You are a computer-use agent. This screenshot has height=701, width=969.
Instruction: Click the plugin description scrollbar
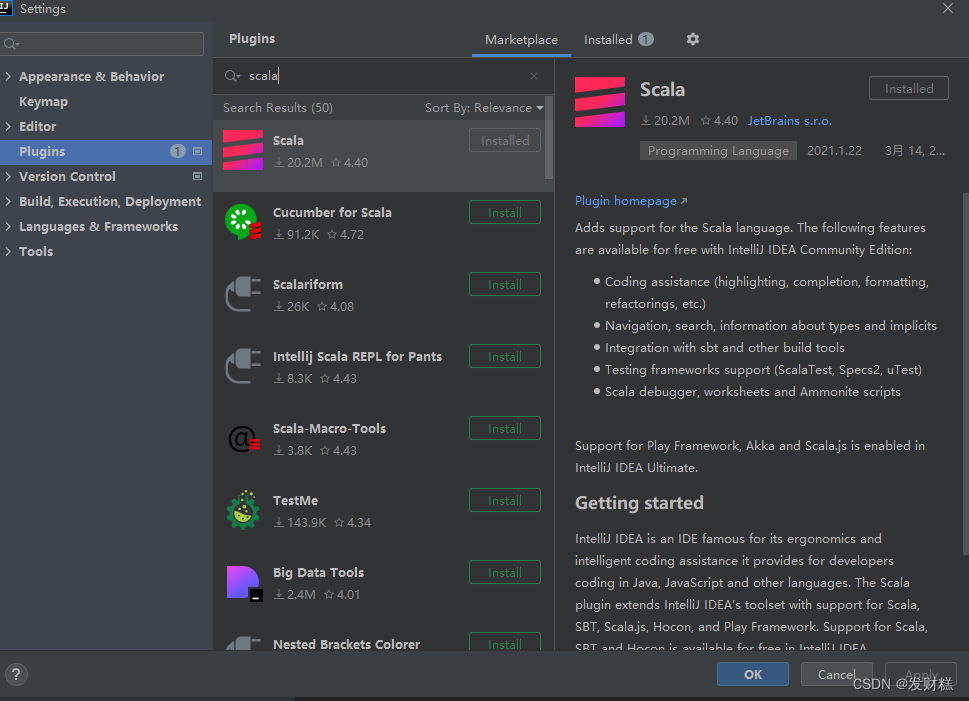(x=965, y=374)
